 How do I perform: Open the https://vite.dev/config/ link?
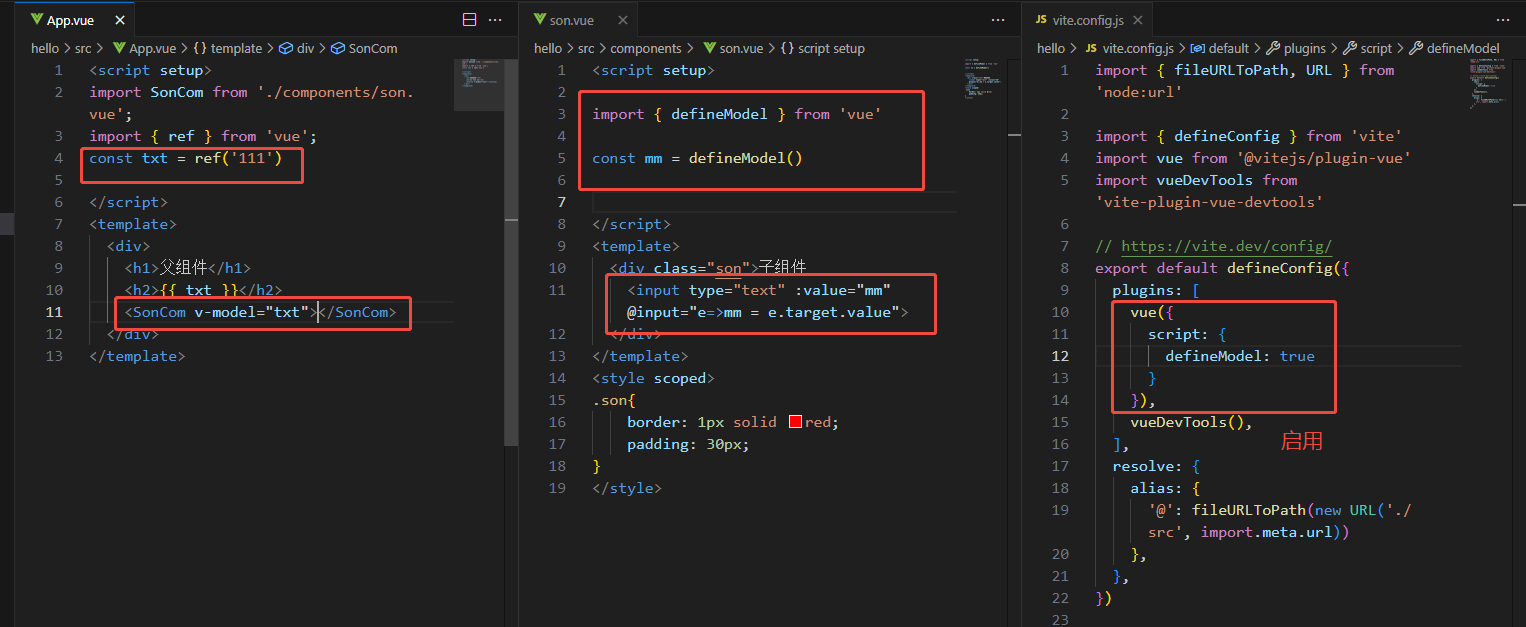click(x=1226, y=246)
